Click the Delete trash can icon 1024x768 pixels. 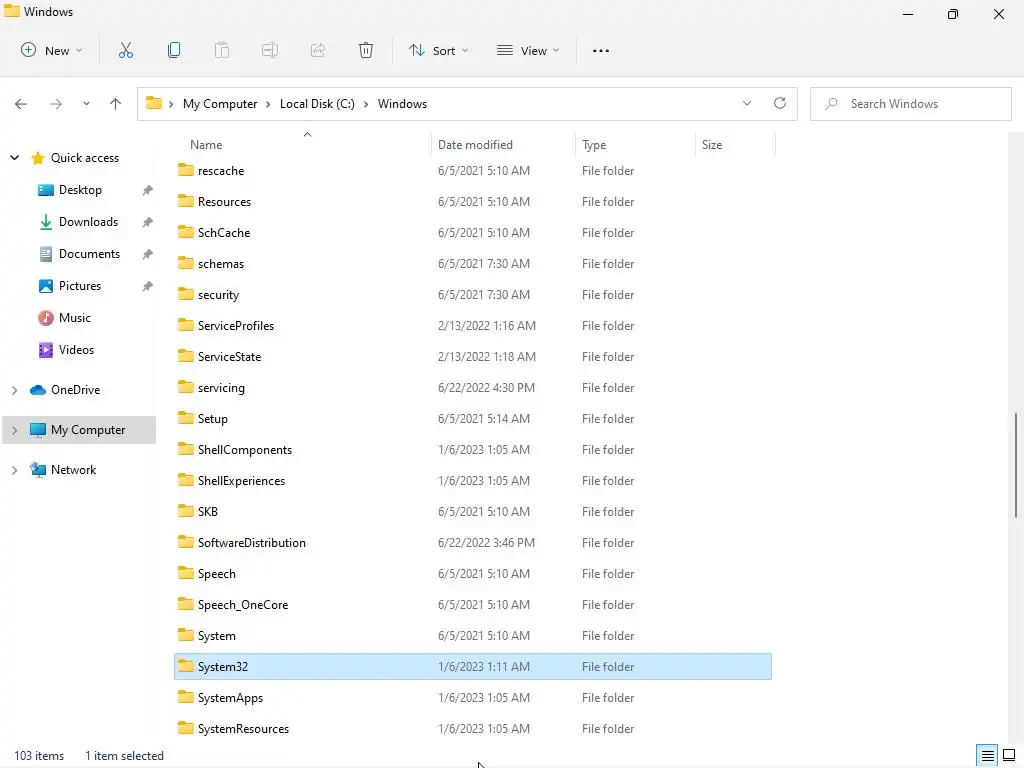366,50
